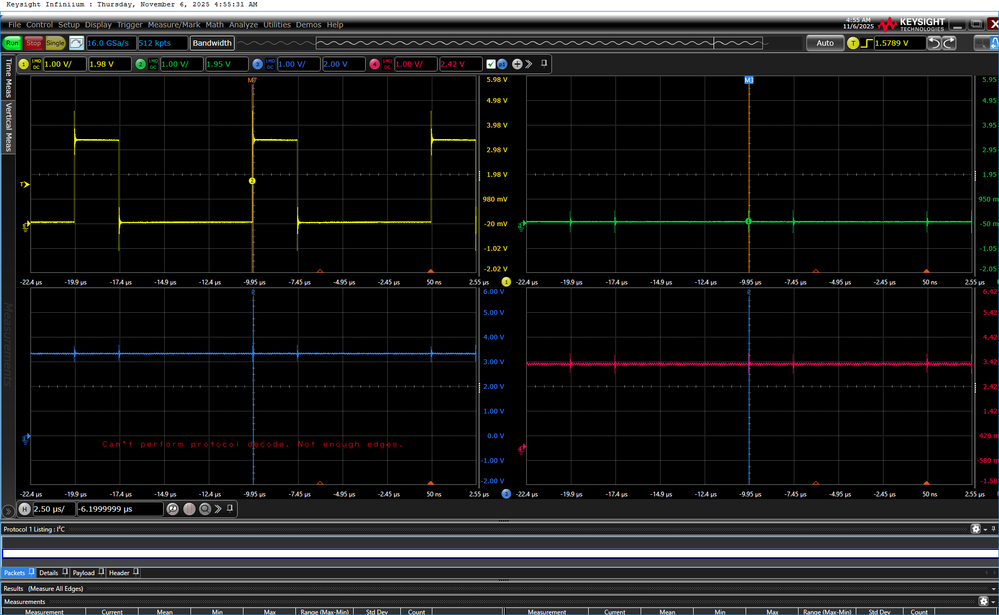Expand the chevron left of the Horizontal settings bar

tap(8, 510)
